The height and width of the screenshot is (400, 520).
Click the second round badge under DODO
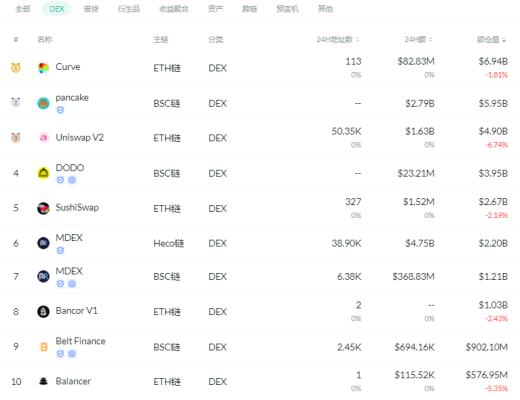72,180
